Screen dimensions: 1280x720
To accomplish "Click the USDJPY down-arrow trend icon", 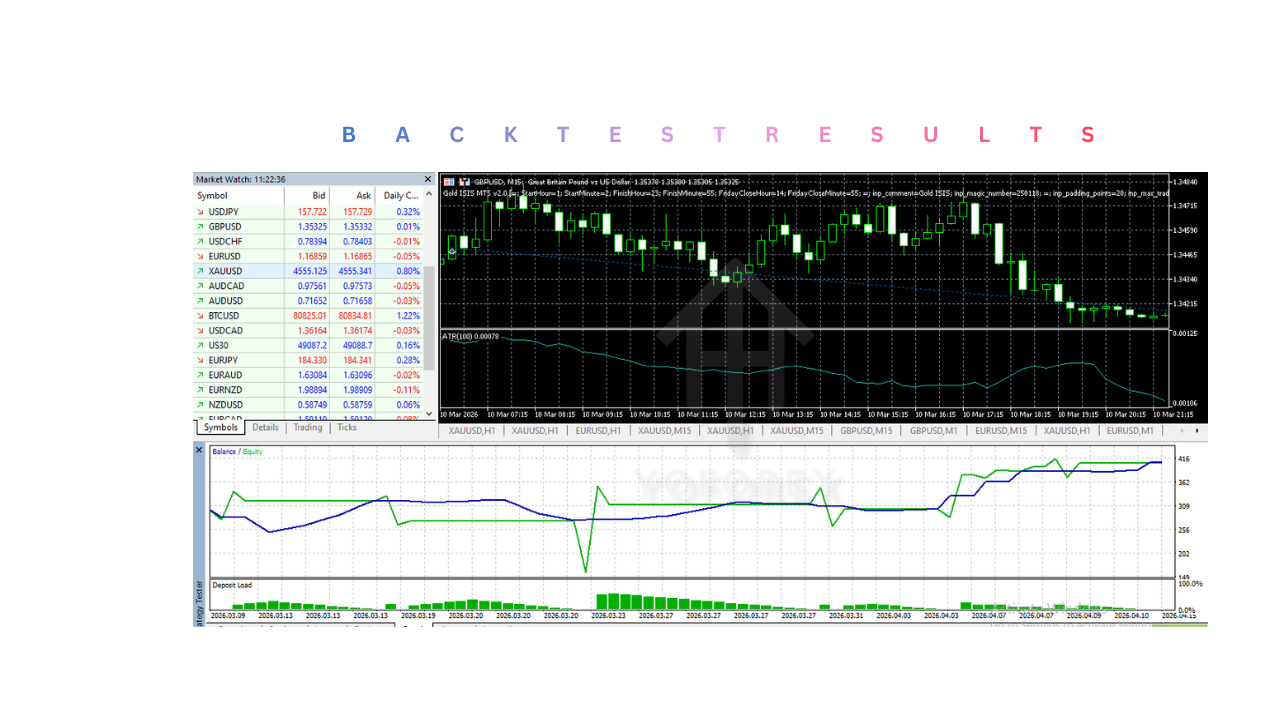I will coord(200,212).
